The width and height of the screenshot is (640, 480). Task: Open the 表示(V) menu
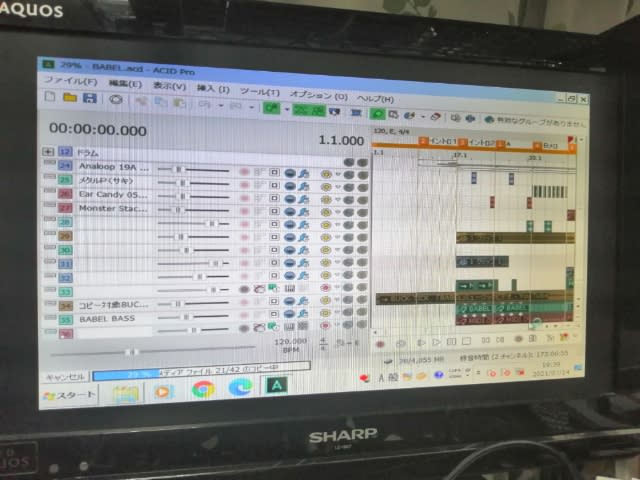tap(169, 86)
